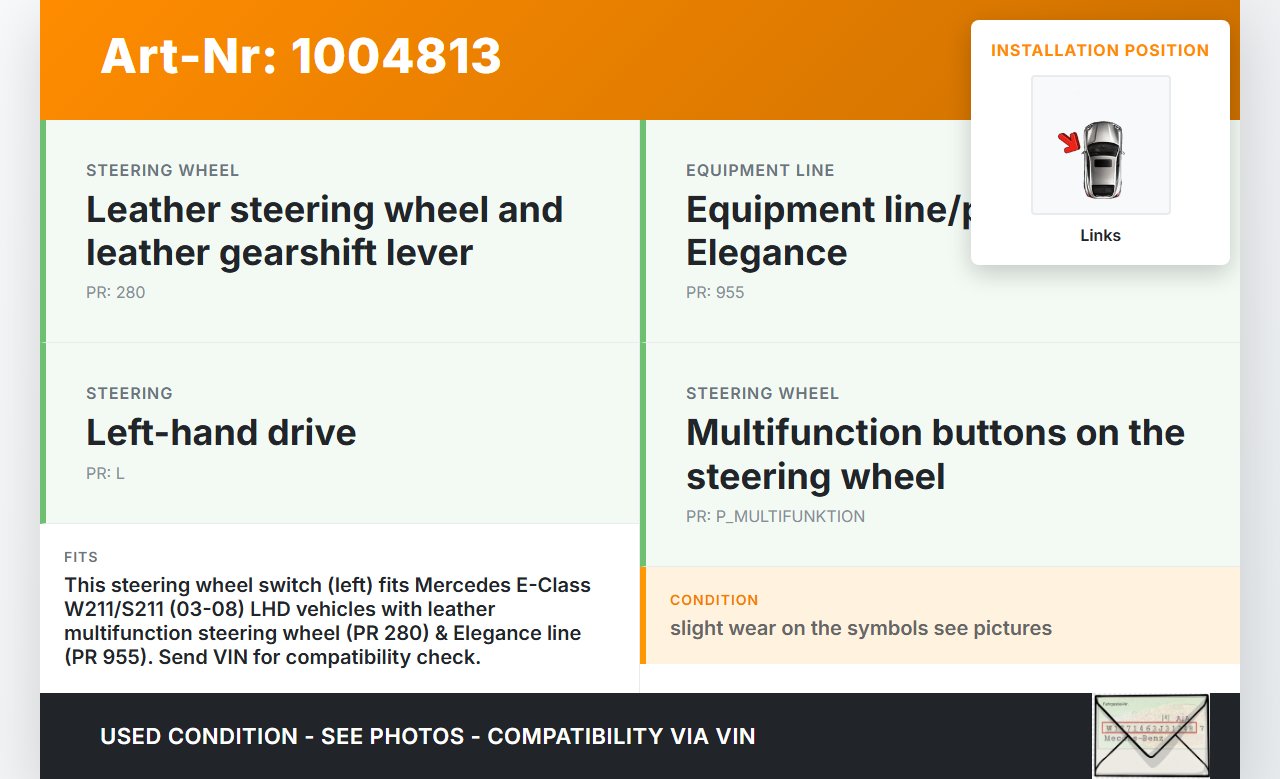The height and width of the screenshot is (779, 1280).
Task: Click the 'Used Condition' footer banner text
Action: [x=427, y=736]
